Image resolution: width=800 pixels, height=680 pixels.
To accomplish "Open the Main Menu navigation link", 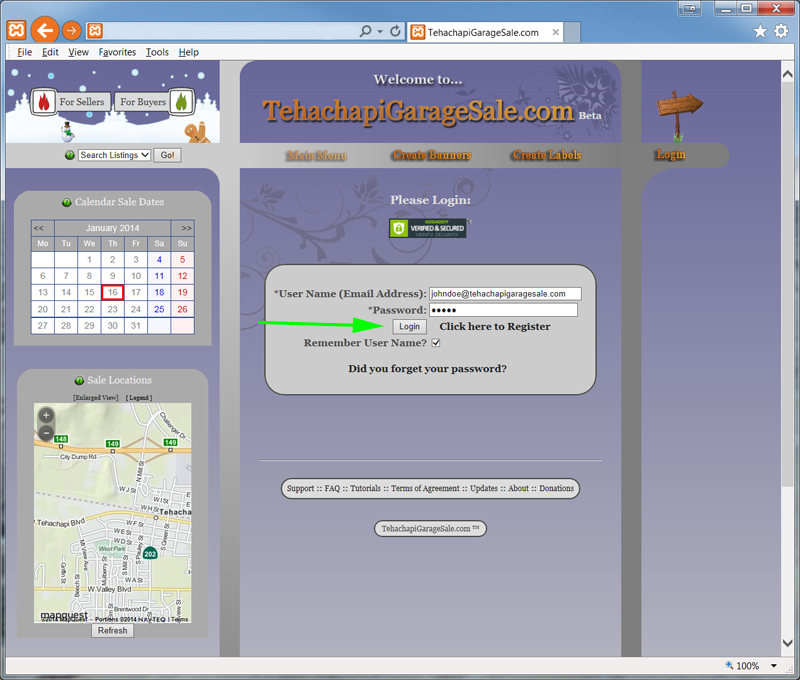I will (317, 155).
